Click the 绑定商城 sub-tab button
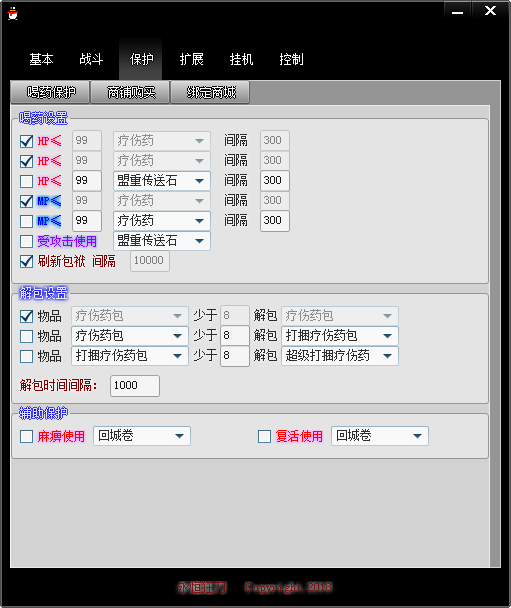The height and width of the screenshot is (608, 511). tap(211, 92)
